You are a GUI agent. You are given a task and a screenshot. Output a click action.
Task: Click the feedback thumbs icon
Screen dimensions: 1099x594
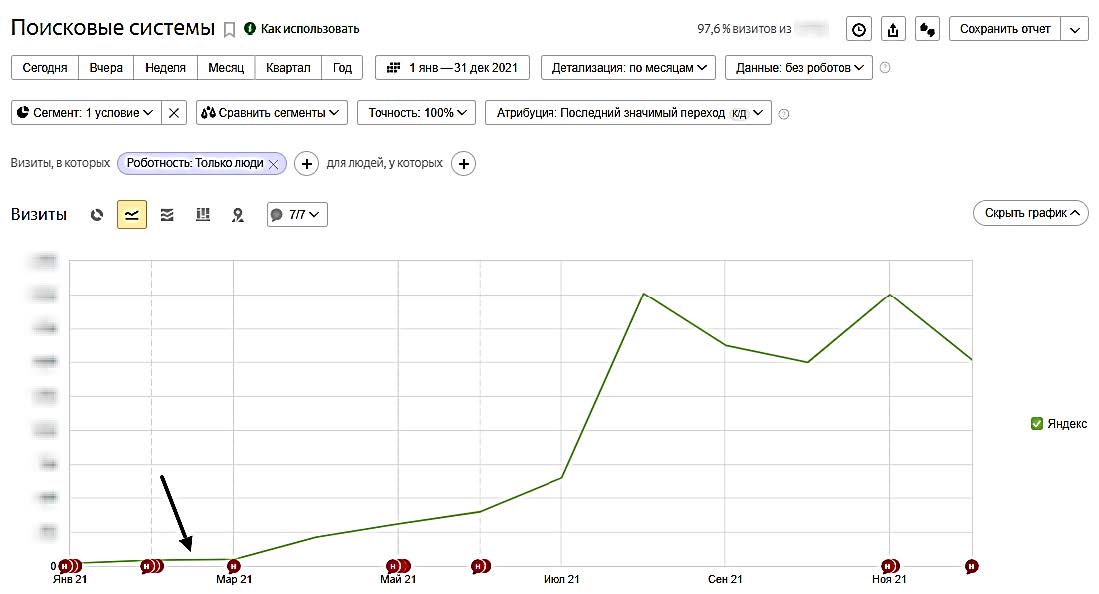927,29
